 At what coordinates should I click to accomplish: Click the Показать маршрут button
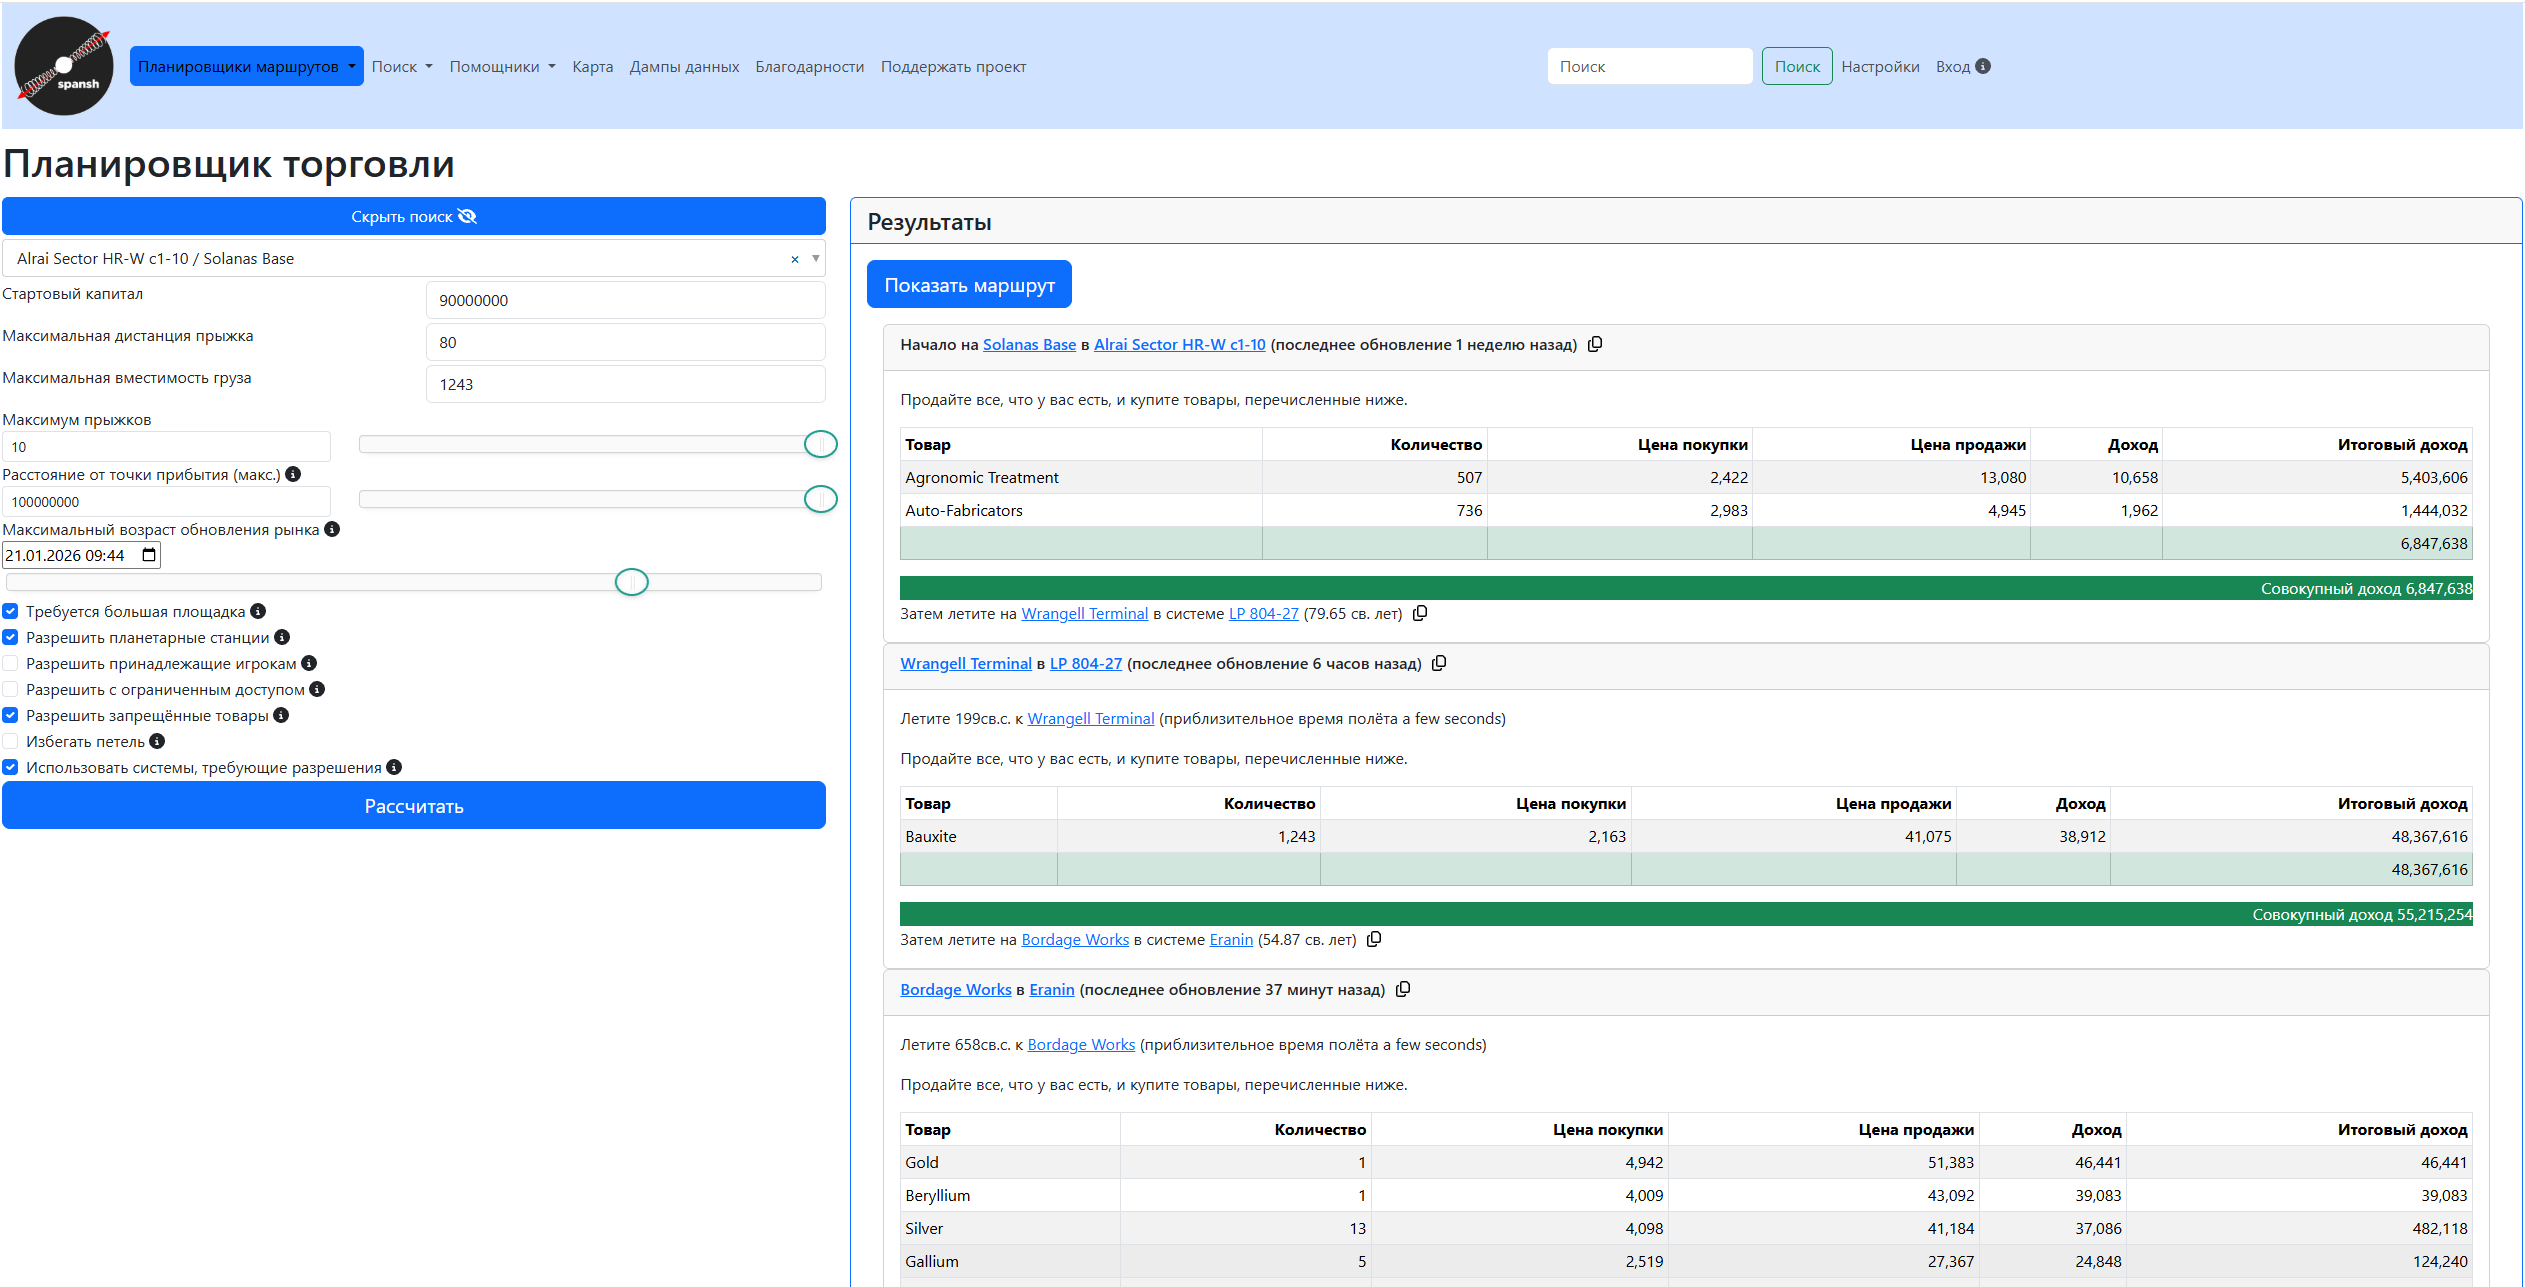[968, 285]
